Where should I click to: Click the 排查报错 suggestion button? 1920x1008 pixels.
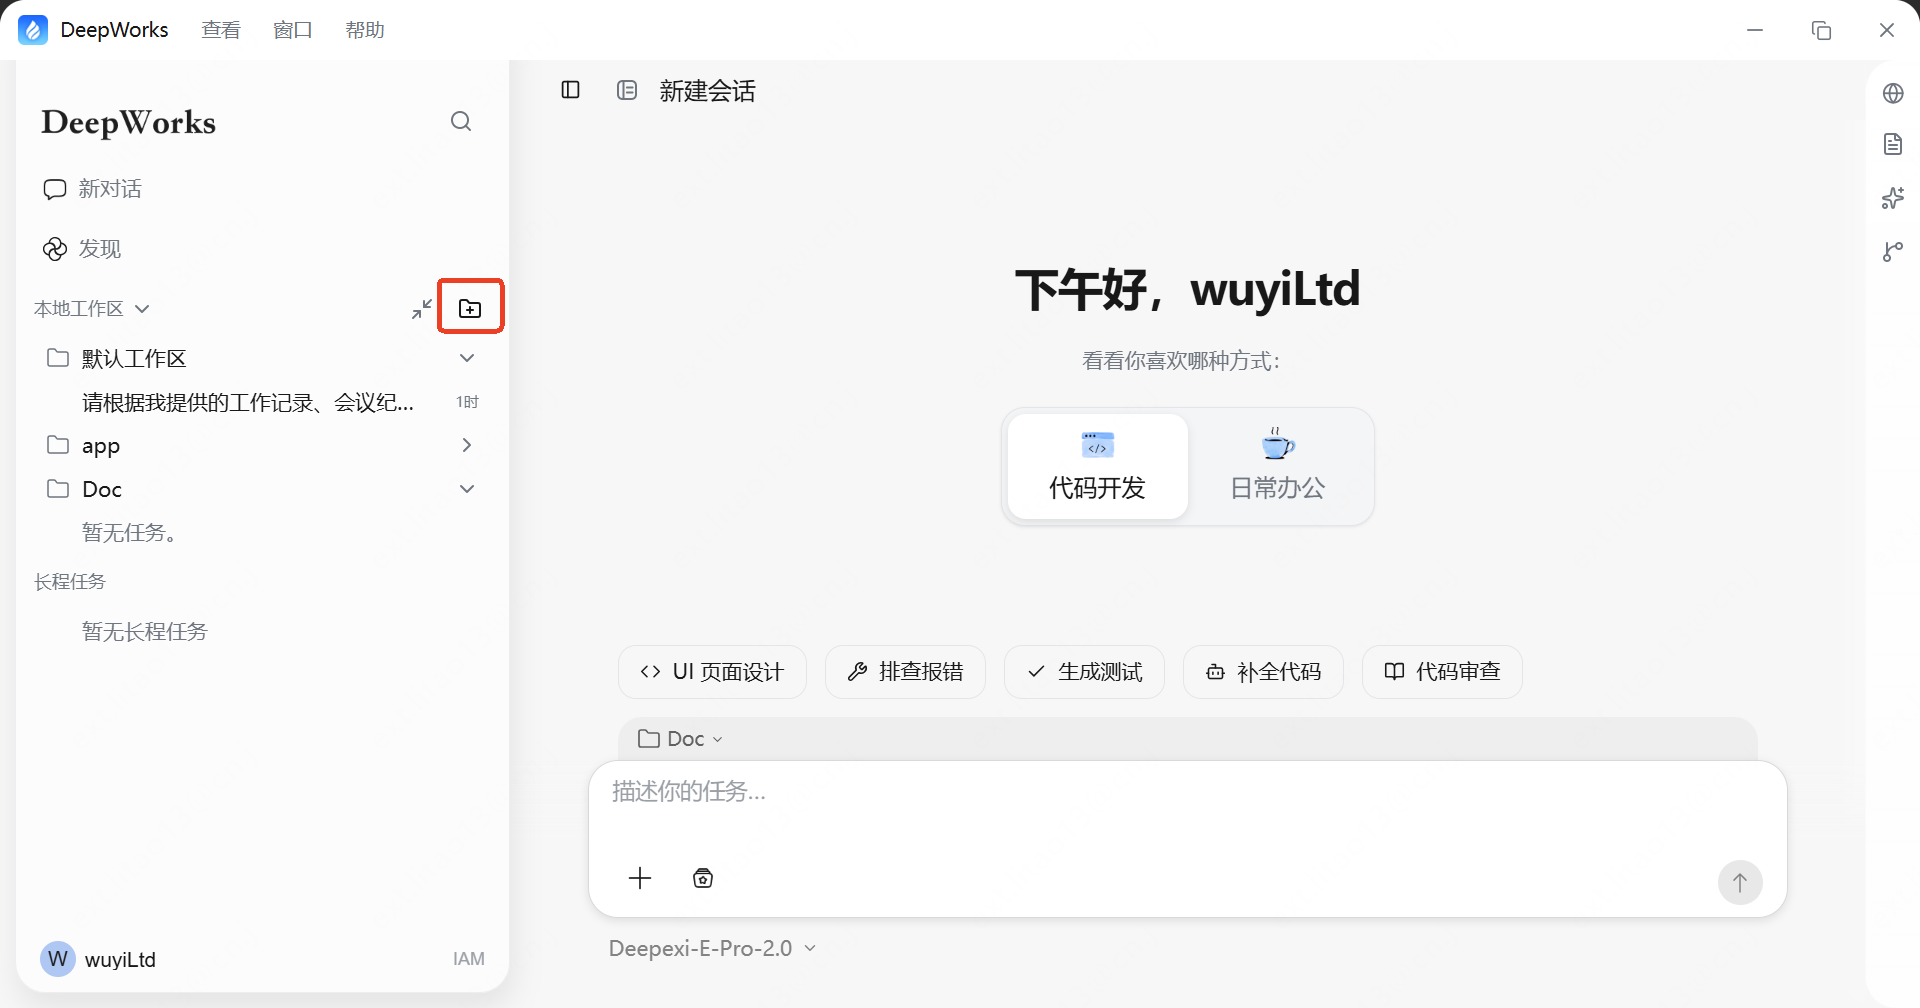coord(905,672)
